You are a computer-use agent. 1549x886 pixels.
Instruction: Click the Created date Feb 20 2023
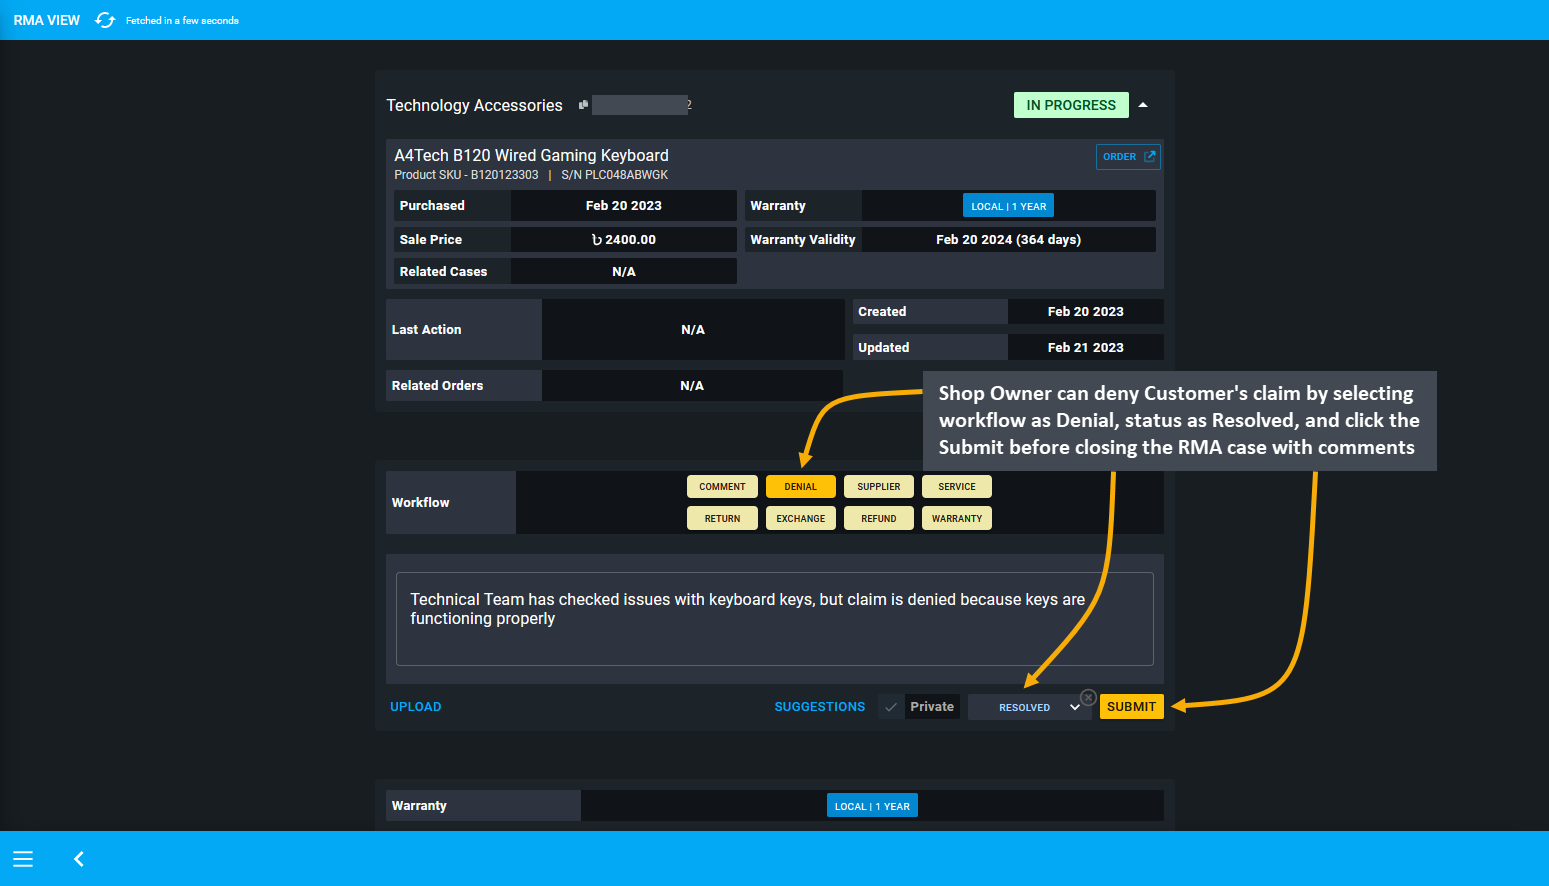pos(1085,312)
